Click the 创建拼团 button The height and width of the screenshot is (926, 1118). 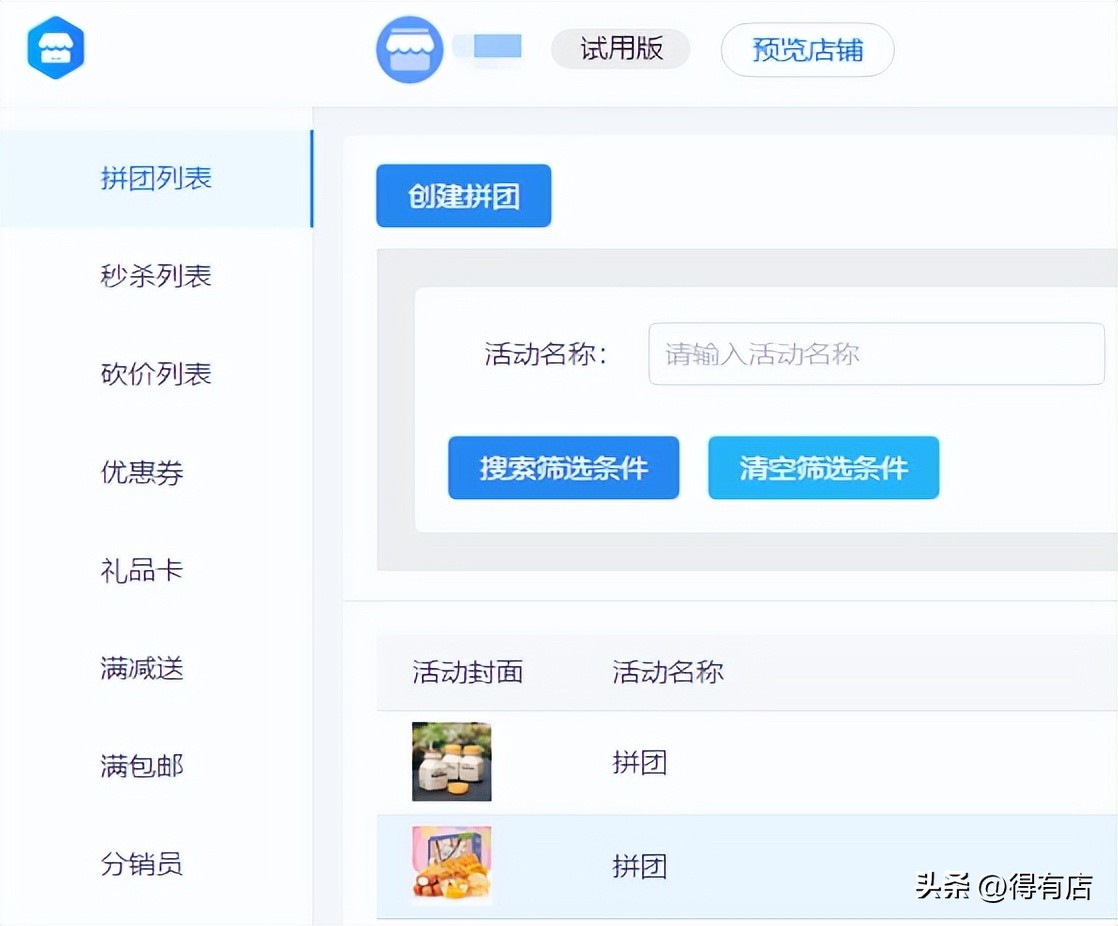[463, 195]
